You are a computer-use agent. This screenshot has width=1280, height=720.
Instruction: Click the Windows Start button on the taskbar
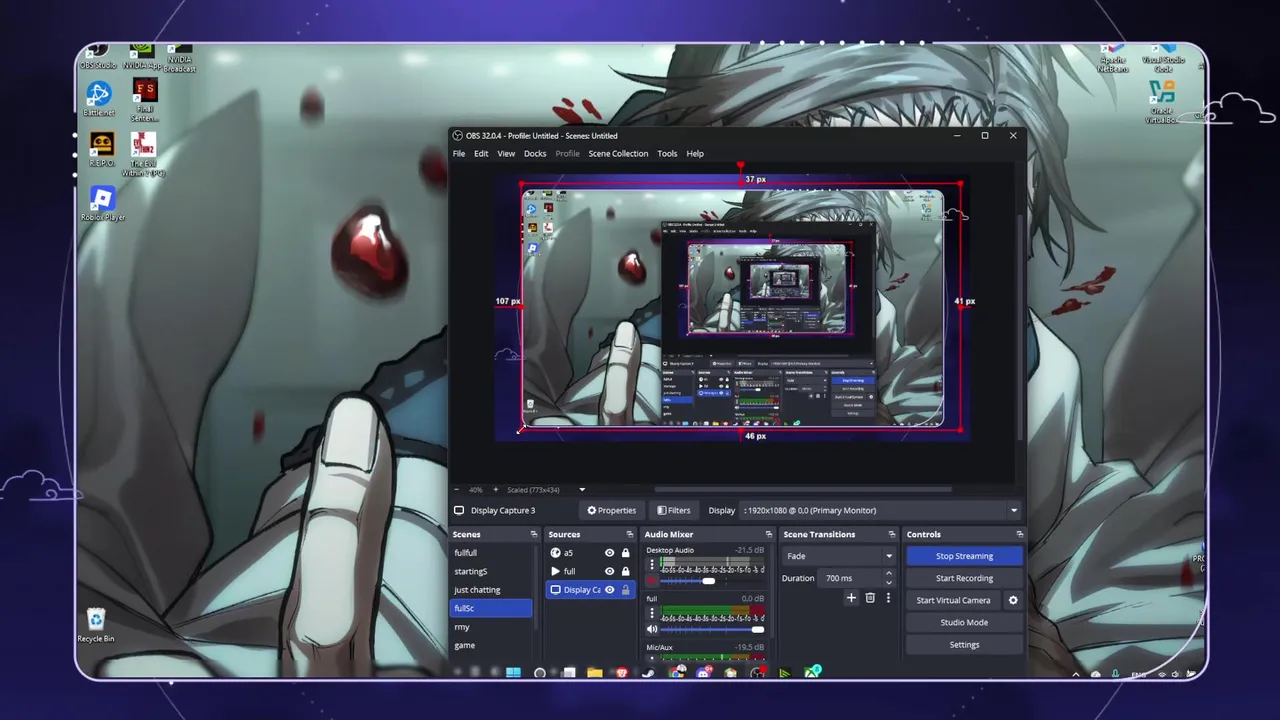[x=513, y=672]
